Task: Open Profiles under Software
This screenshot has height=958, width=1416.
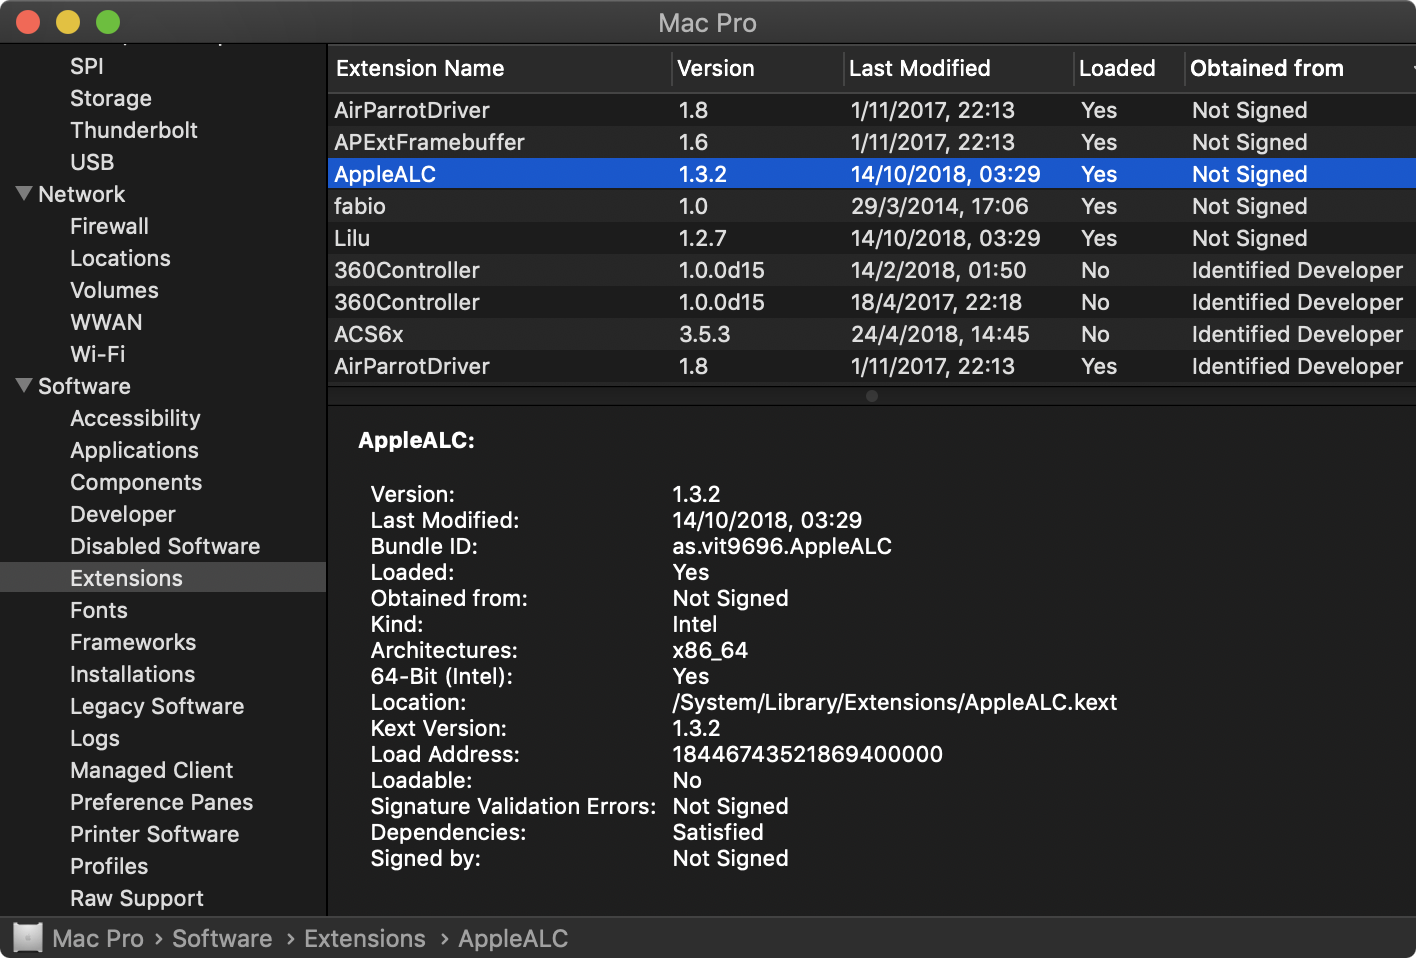Action: coord(109,866)
